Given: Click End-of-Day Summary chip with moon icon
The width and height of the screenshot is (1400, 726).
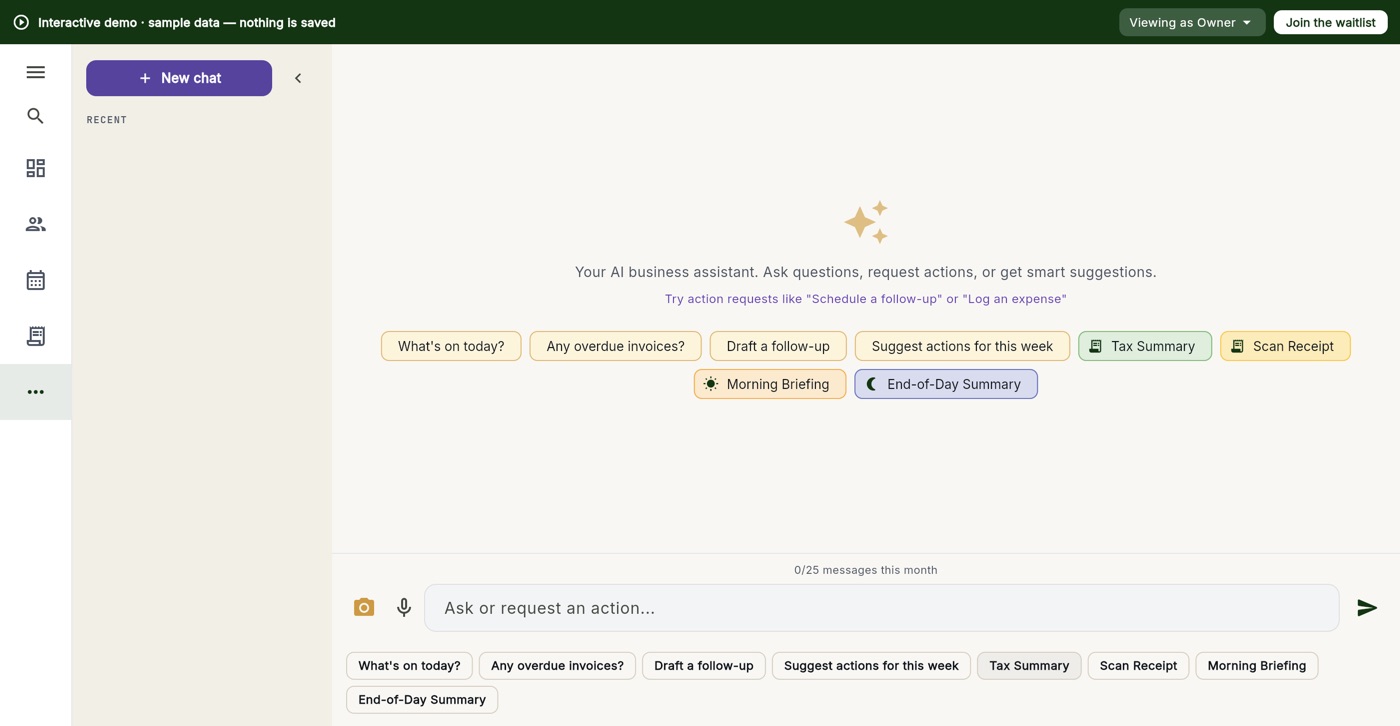Looking at the screenshot, I should tap(946, 384).
